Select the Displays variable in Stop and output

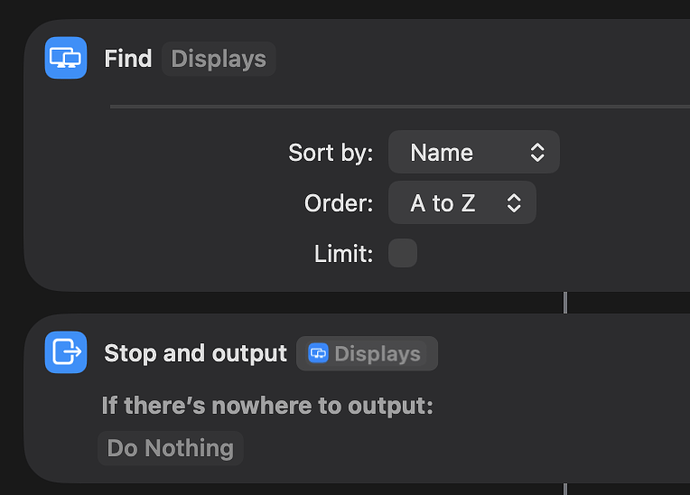pos(367,353)
